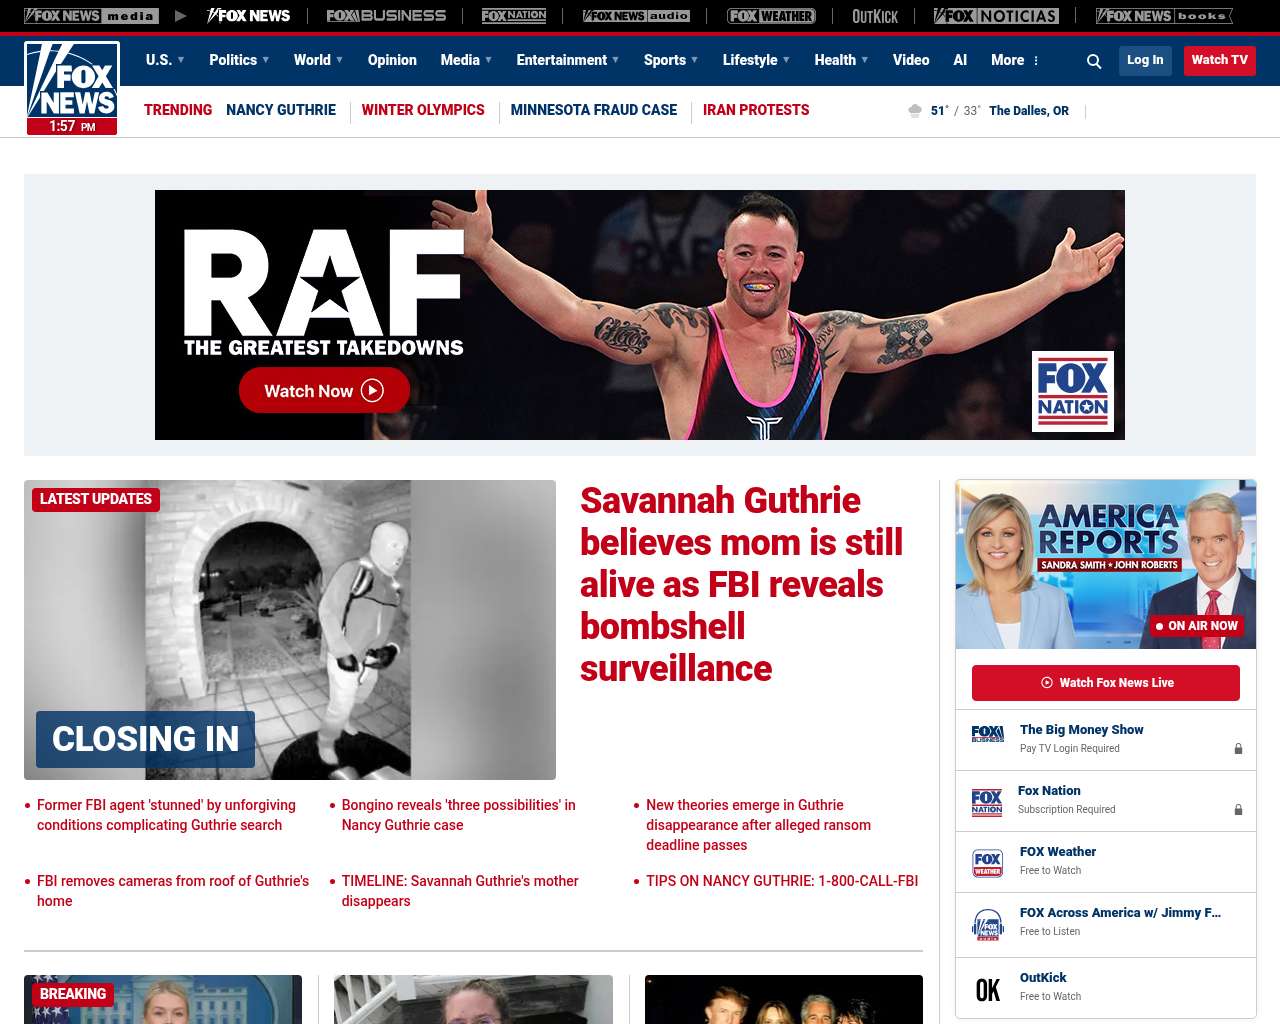The width and height of the screenshot is (1280, 1024).
Task: Open the Opinion section
Action: [392, 60]
